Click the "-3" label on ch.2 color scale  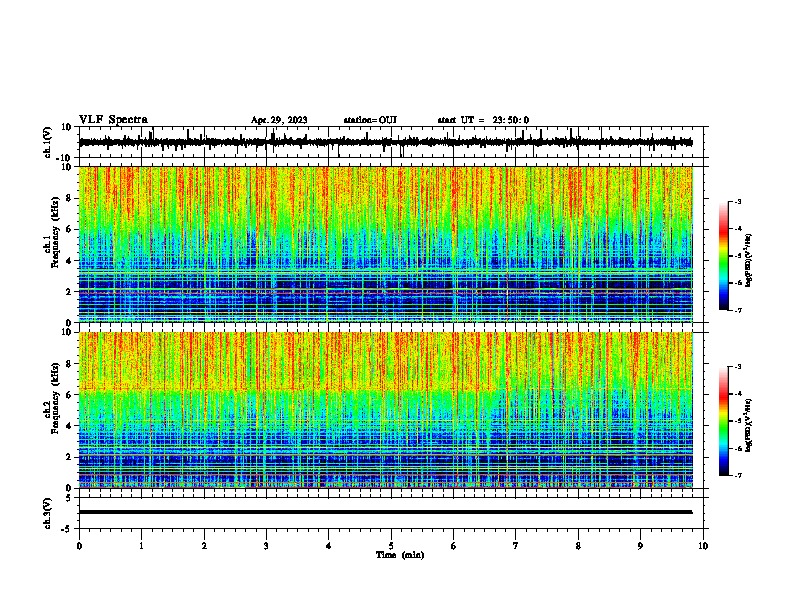click(737, 367)
